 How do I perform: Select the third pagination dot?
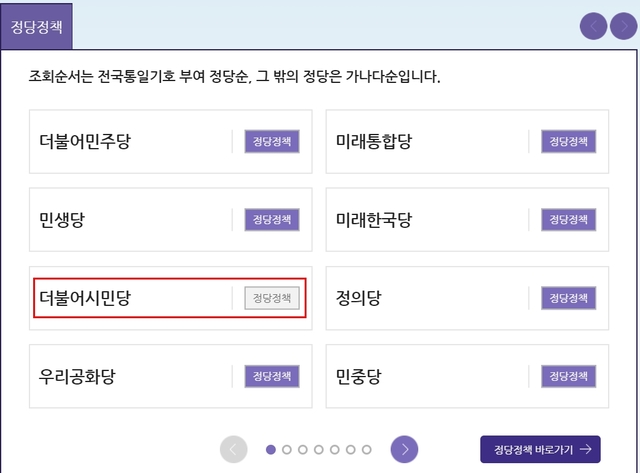coord(303,449)
